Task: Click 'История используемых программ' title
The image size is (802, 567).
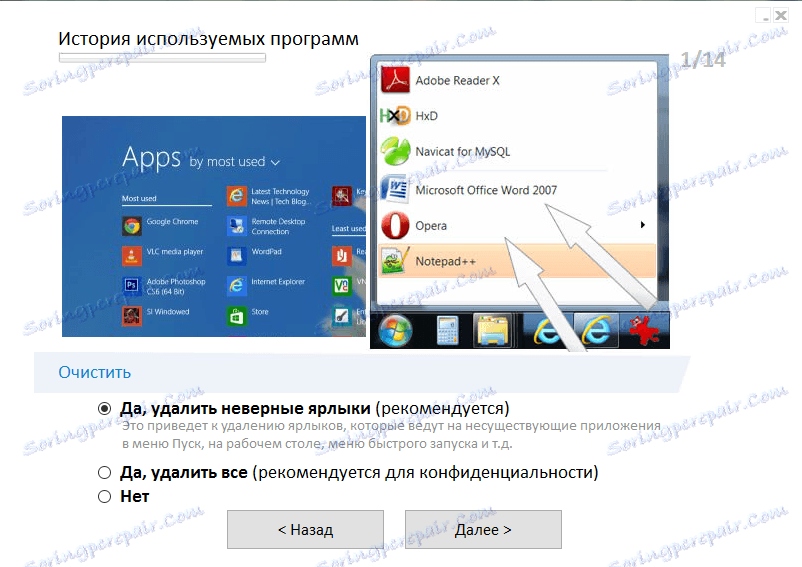Action: pyautogui.click(x=209, y=39)
